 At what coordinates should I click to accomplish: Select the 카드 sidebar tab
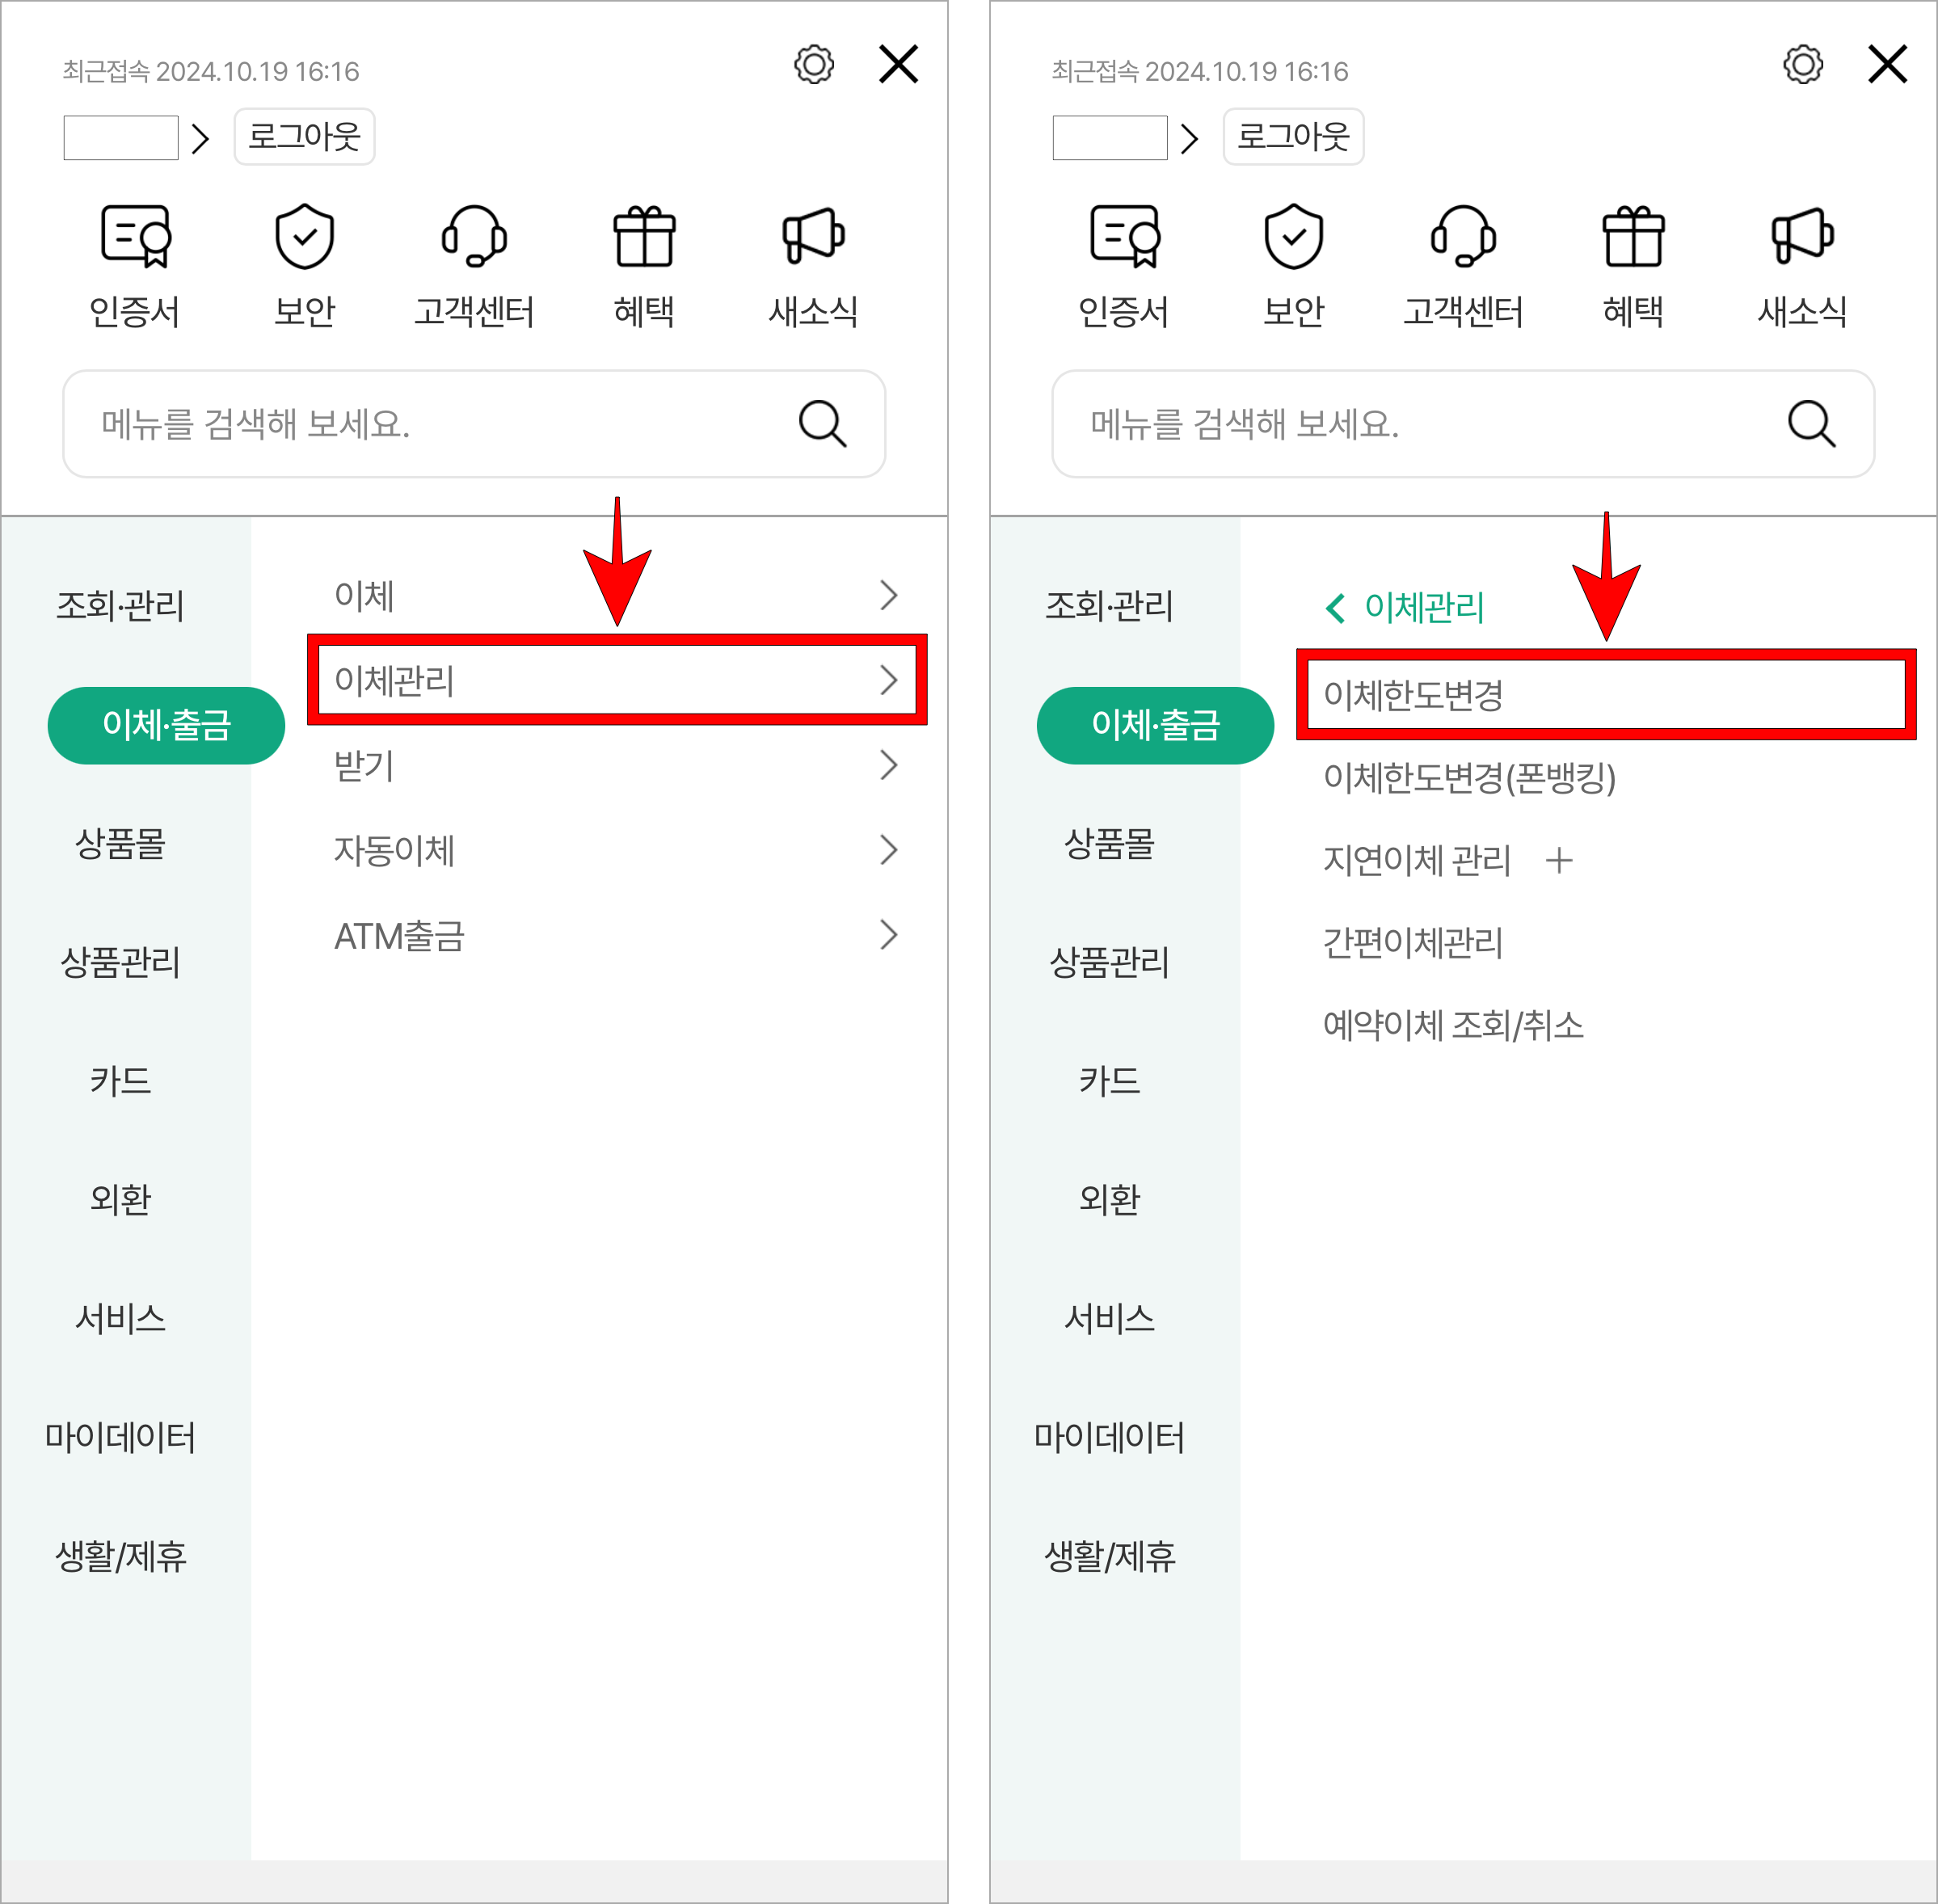120,1081
